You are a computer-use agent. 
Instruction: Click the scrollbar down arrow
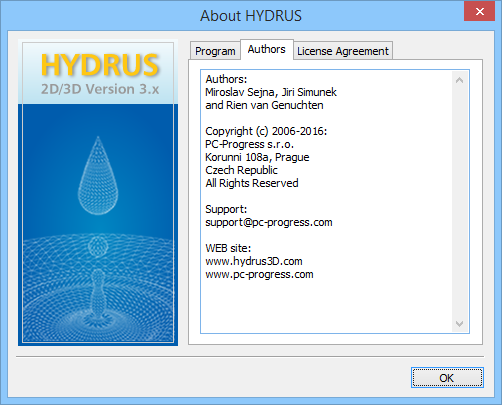click(459, 324)
